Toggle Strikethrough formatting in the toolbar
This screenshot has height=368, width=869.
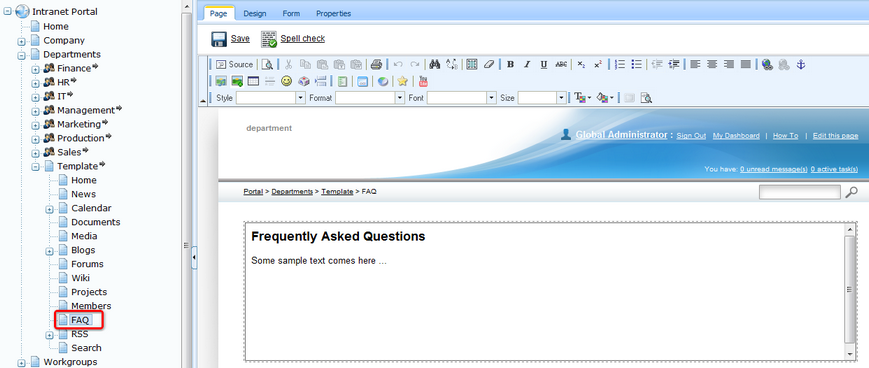561,64
